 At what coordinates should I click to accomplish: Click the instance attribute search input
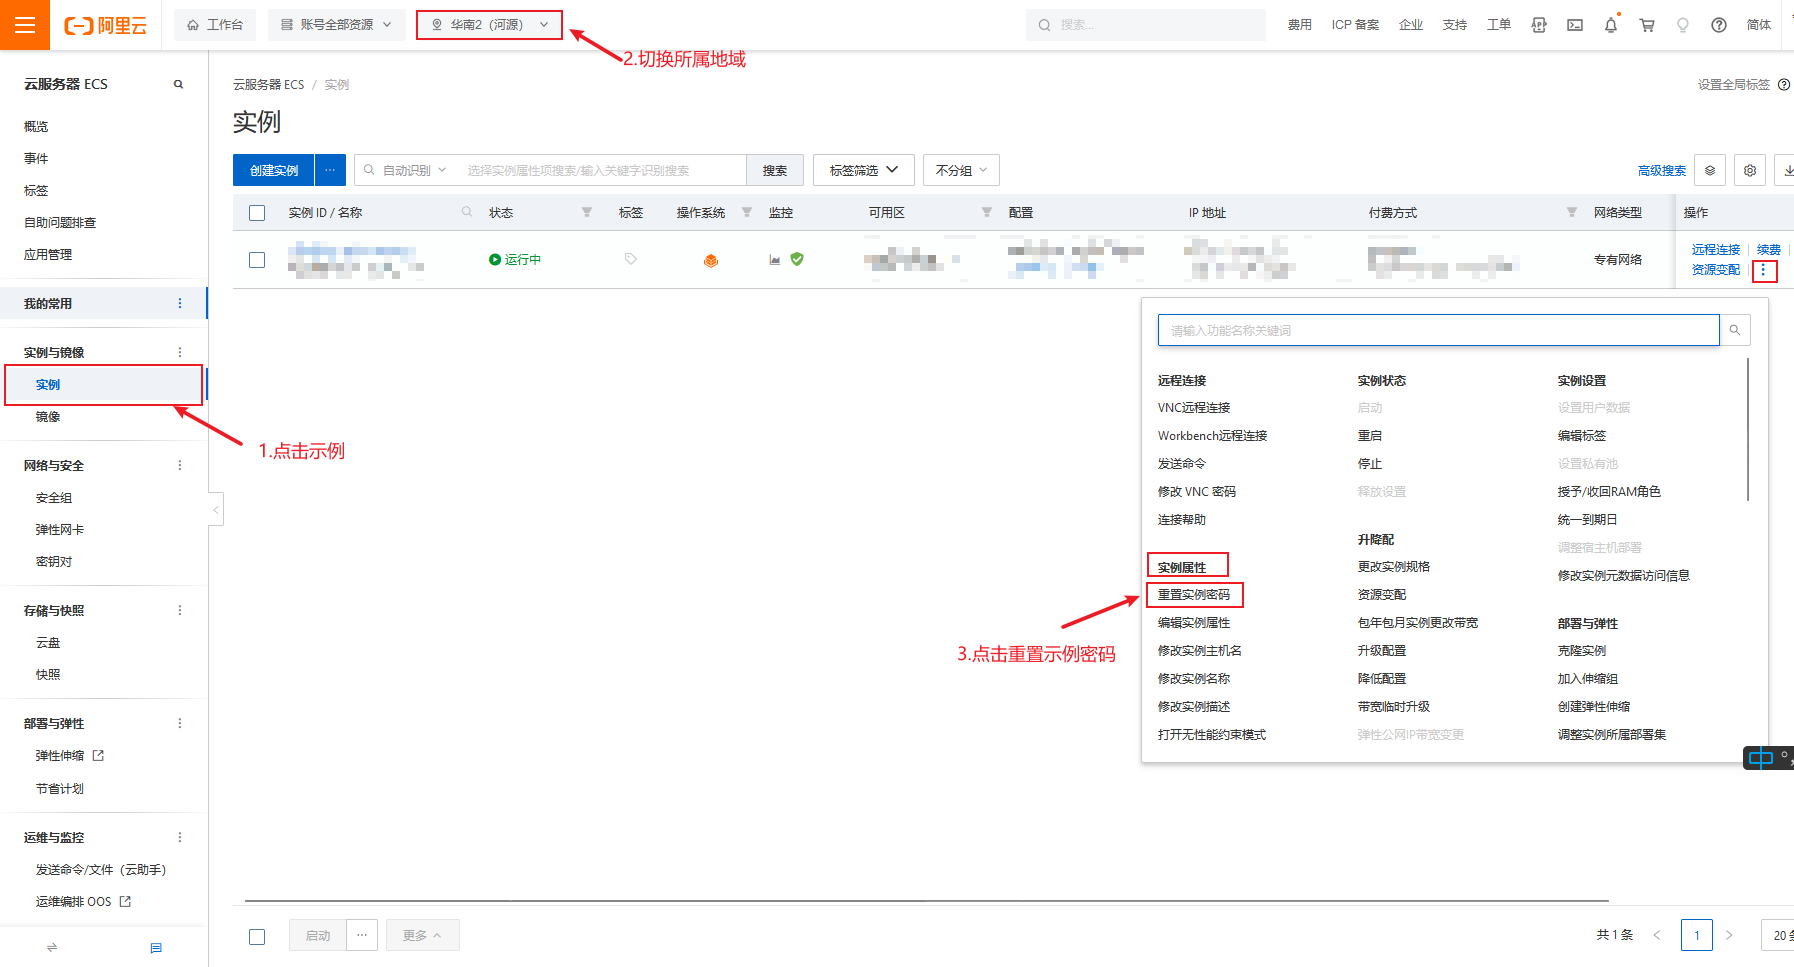click(602, 170)
